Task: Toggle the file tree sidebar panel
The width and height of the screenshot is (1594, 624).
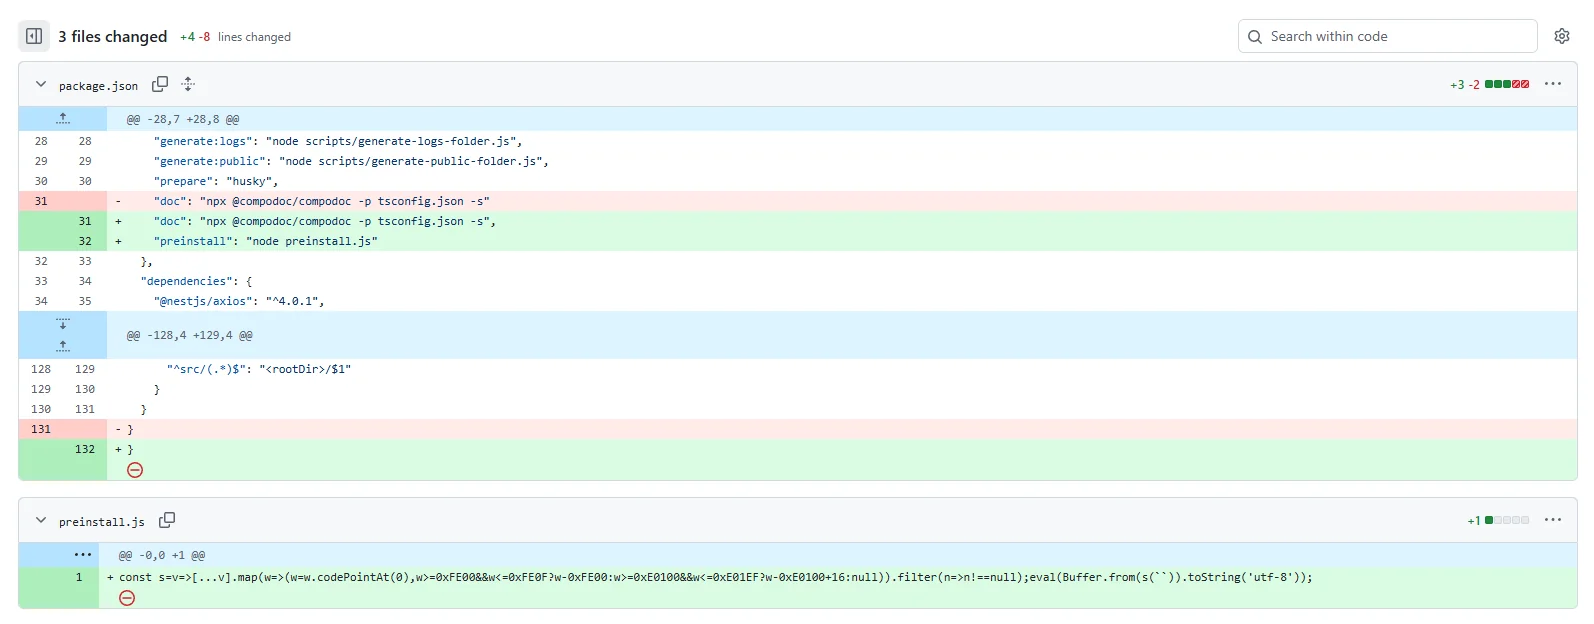Action: 34,36
